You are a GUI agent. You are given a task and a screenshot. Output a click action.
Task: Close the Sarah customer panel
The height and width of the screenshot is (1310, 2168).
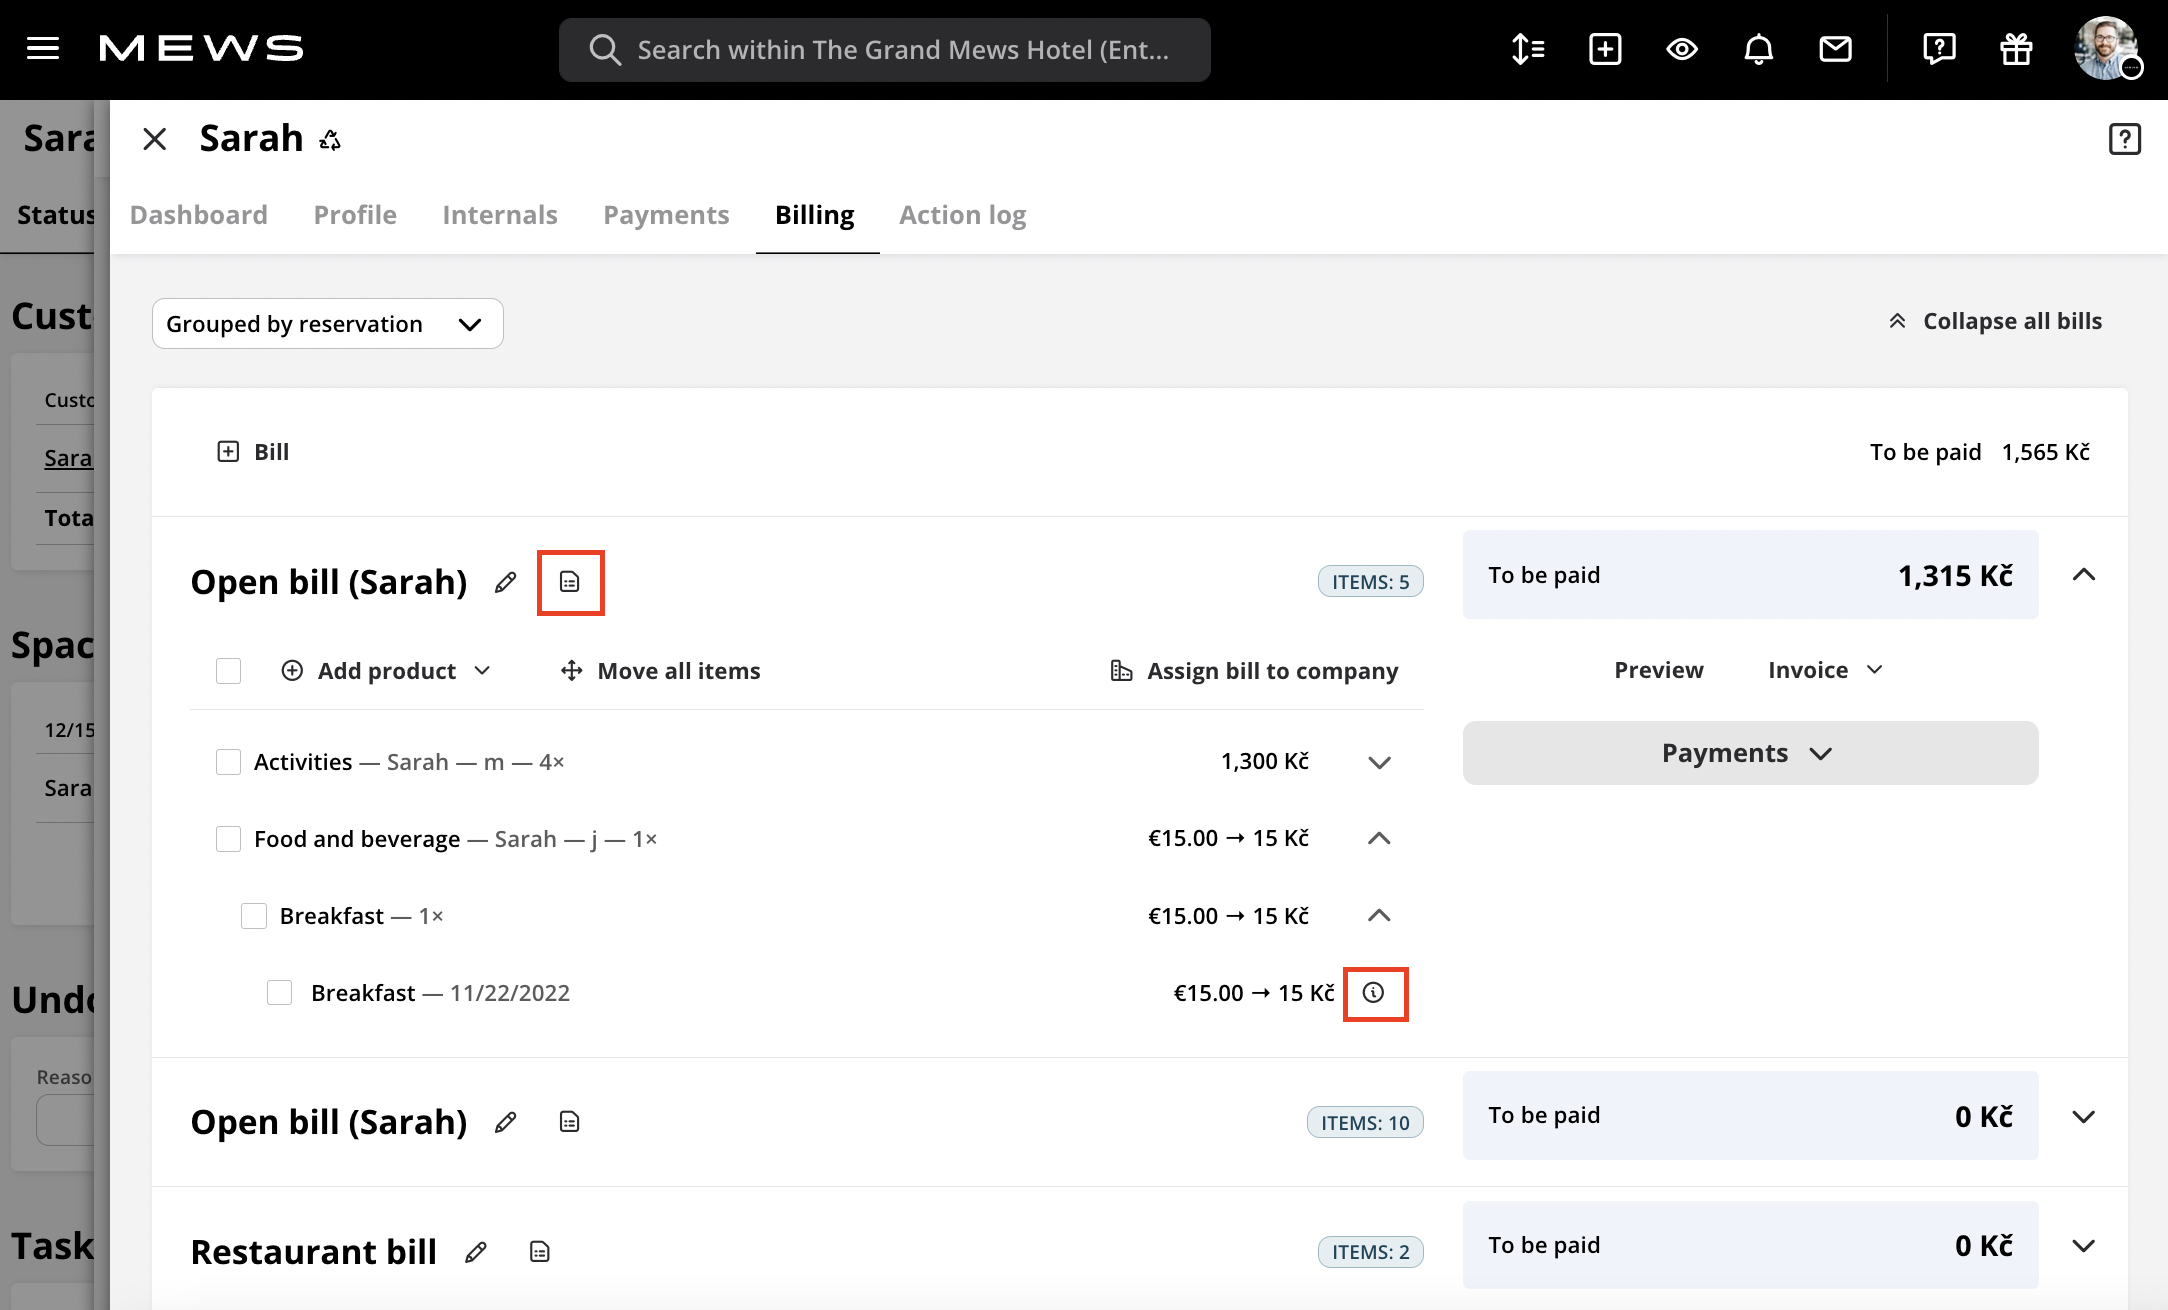point(154,139)
